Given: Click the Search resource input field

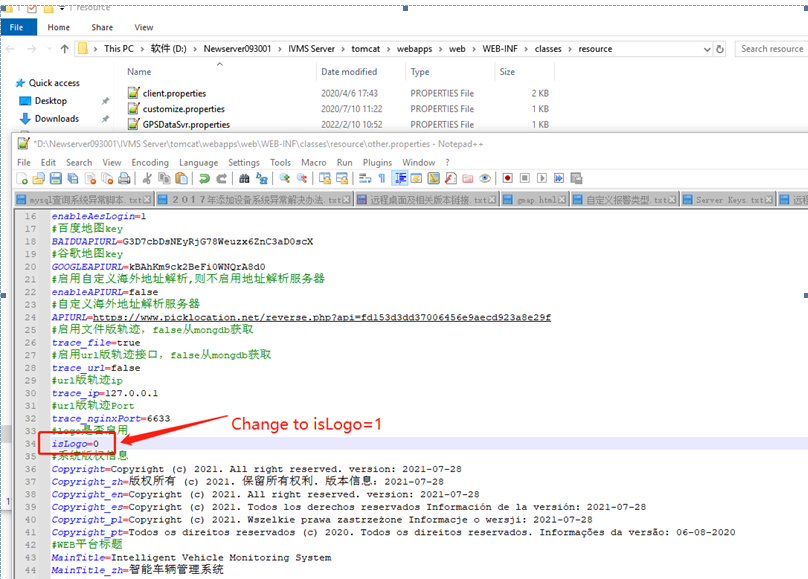Looking at the screenshot, I should [x=771, y=48].
